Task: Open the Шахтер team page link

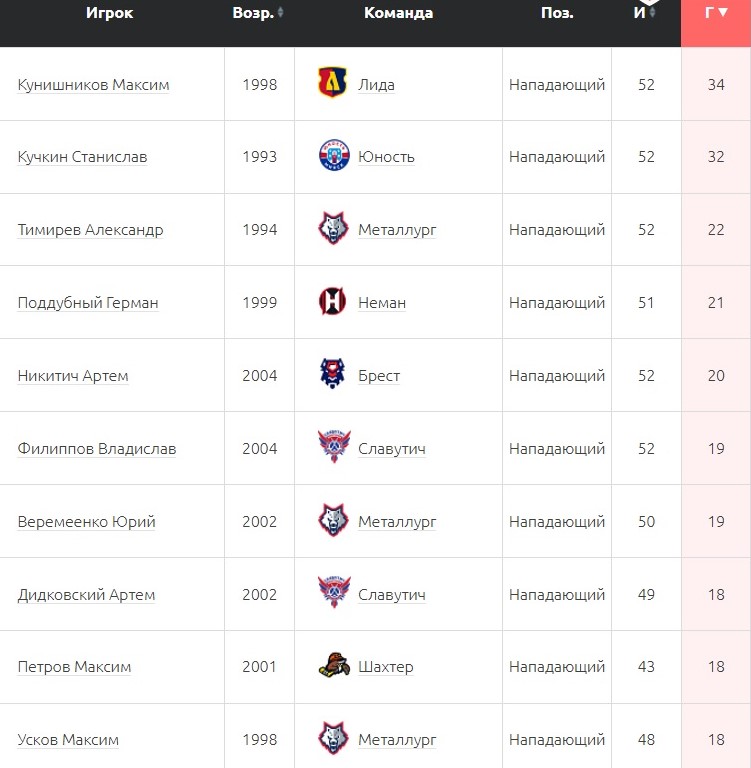Action: [385, 667]
